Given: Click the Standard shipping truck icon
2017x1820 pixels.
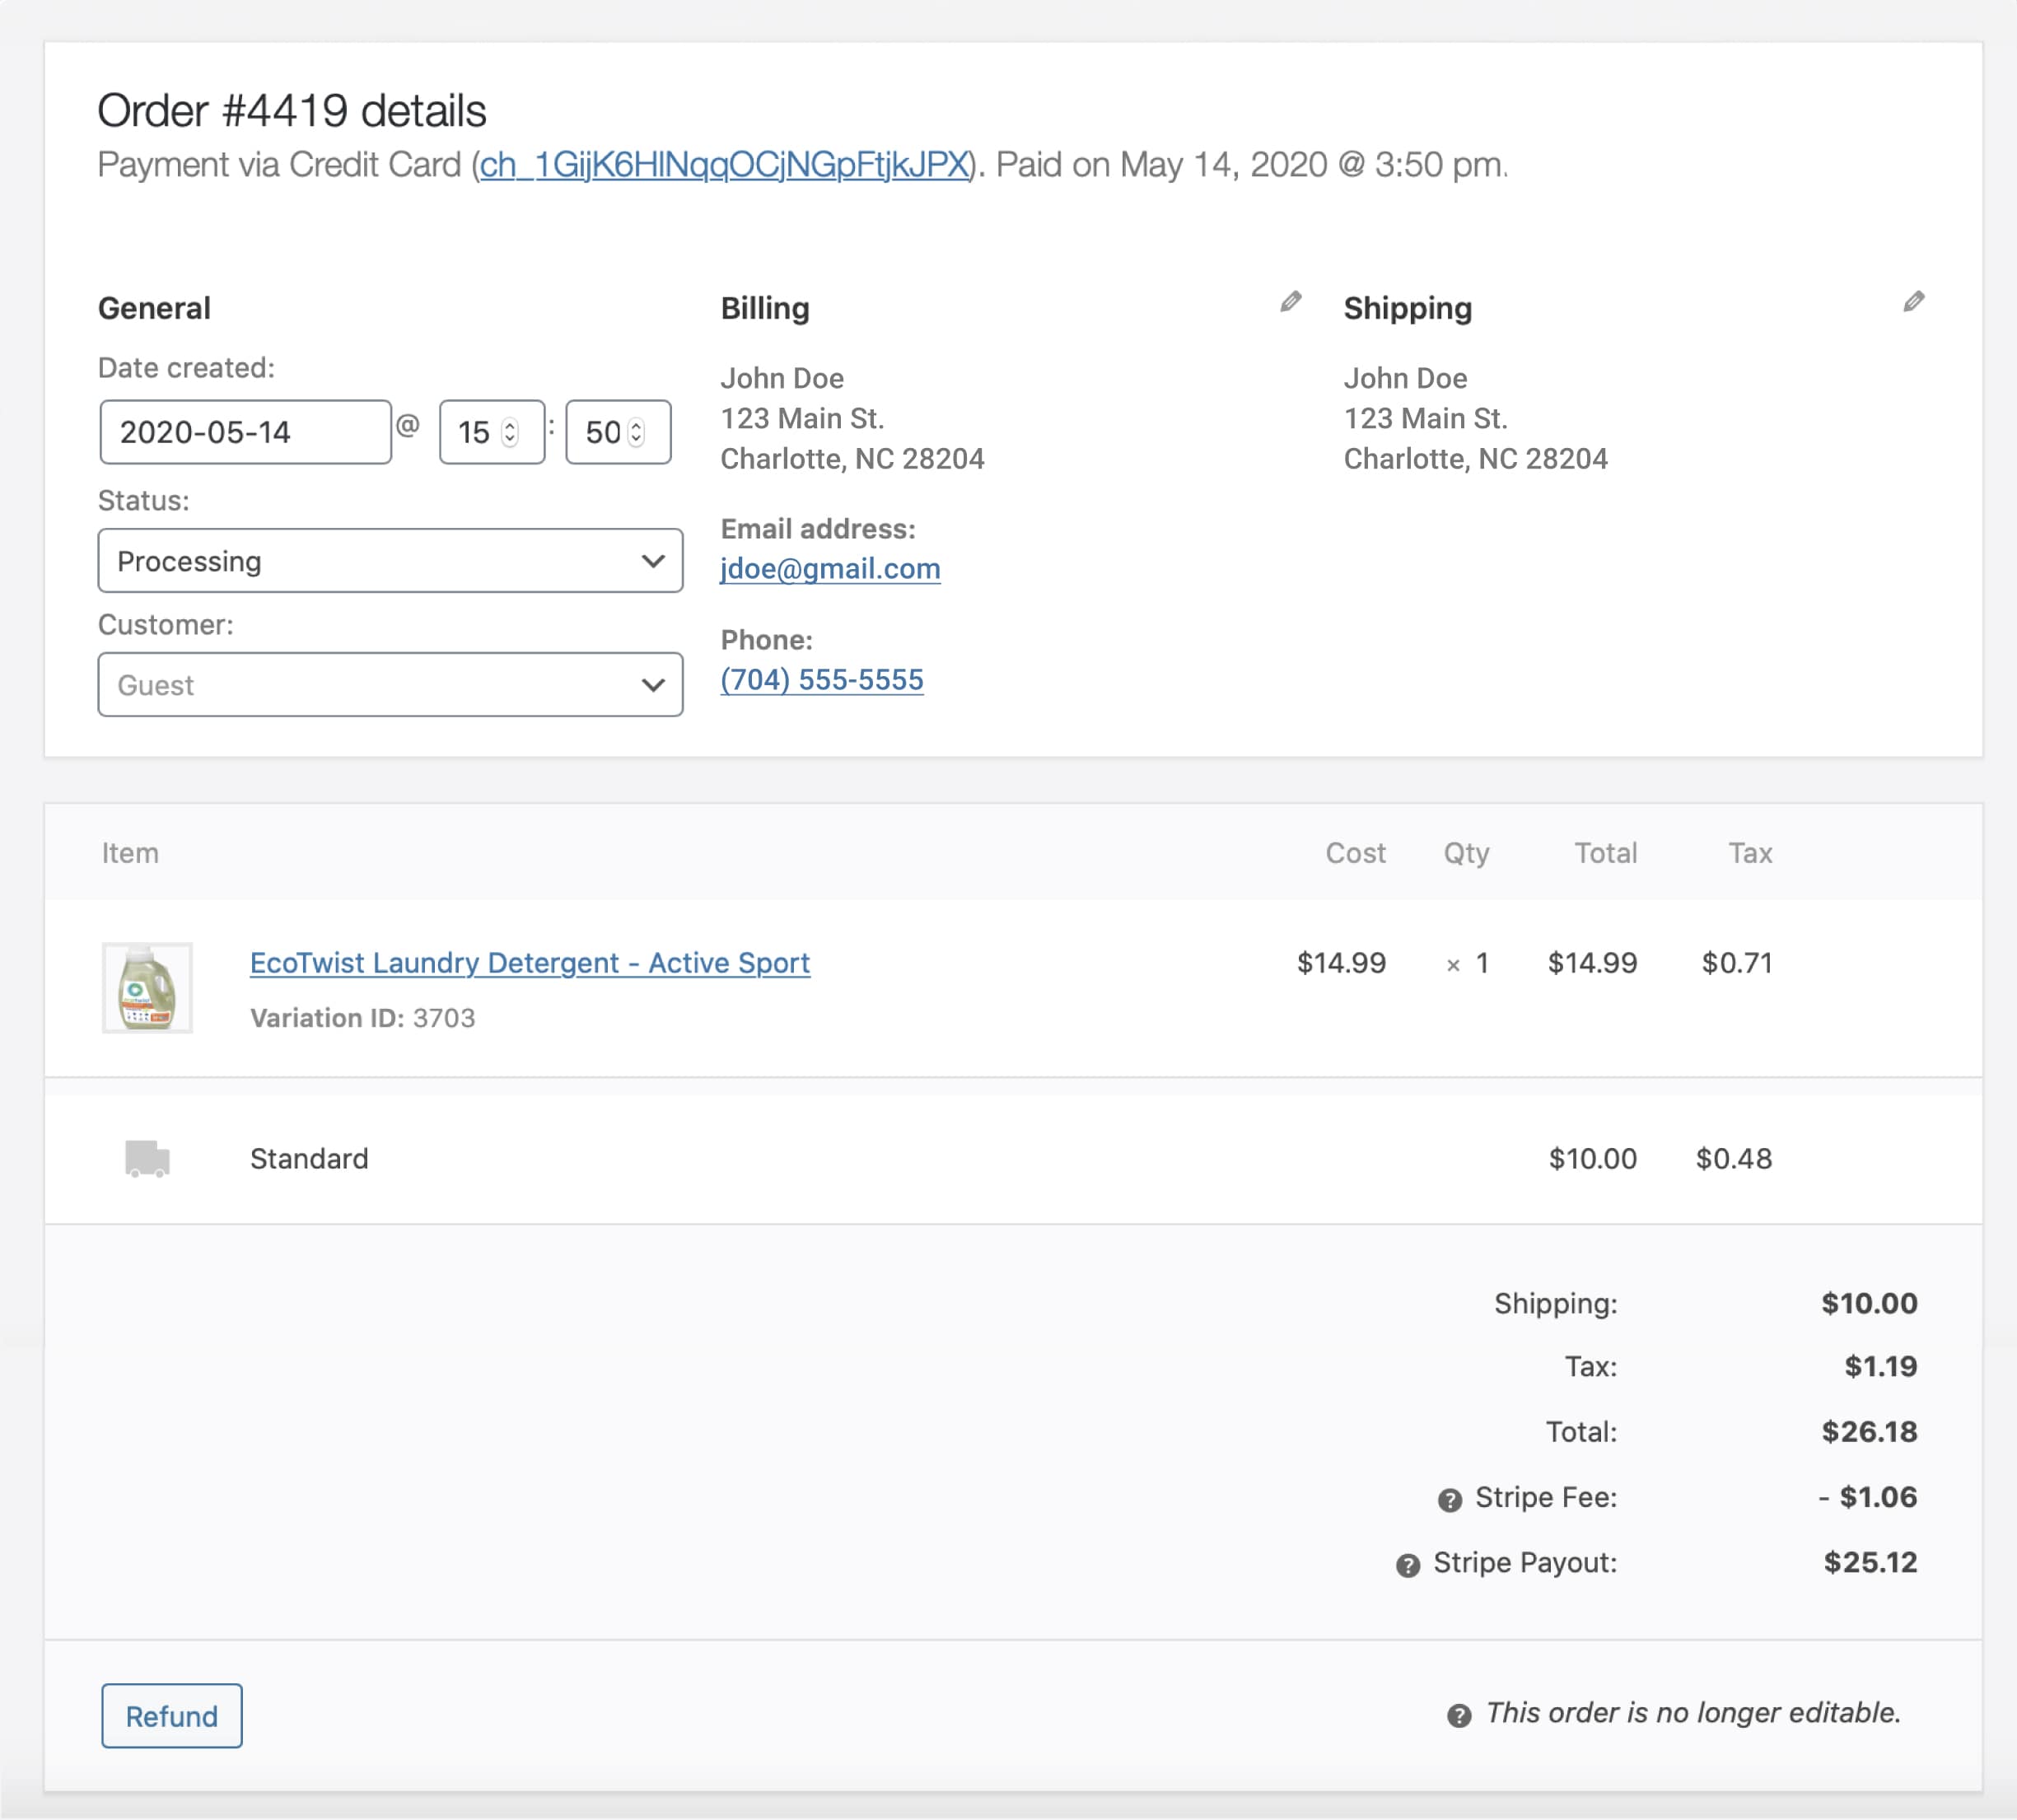Looking at the screenshot, I should (147, 1159).
